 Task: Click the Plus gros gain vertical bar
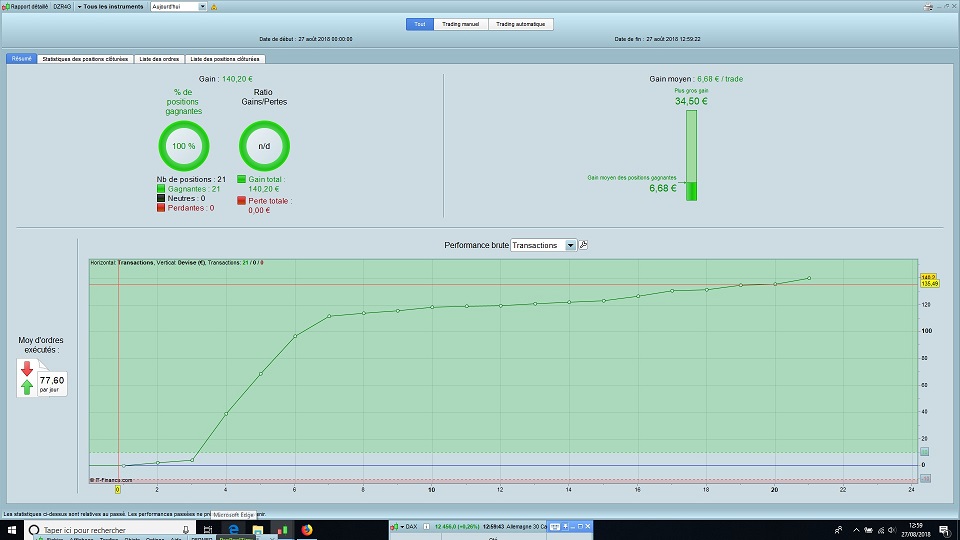click(691, 155)
